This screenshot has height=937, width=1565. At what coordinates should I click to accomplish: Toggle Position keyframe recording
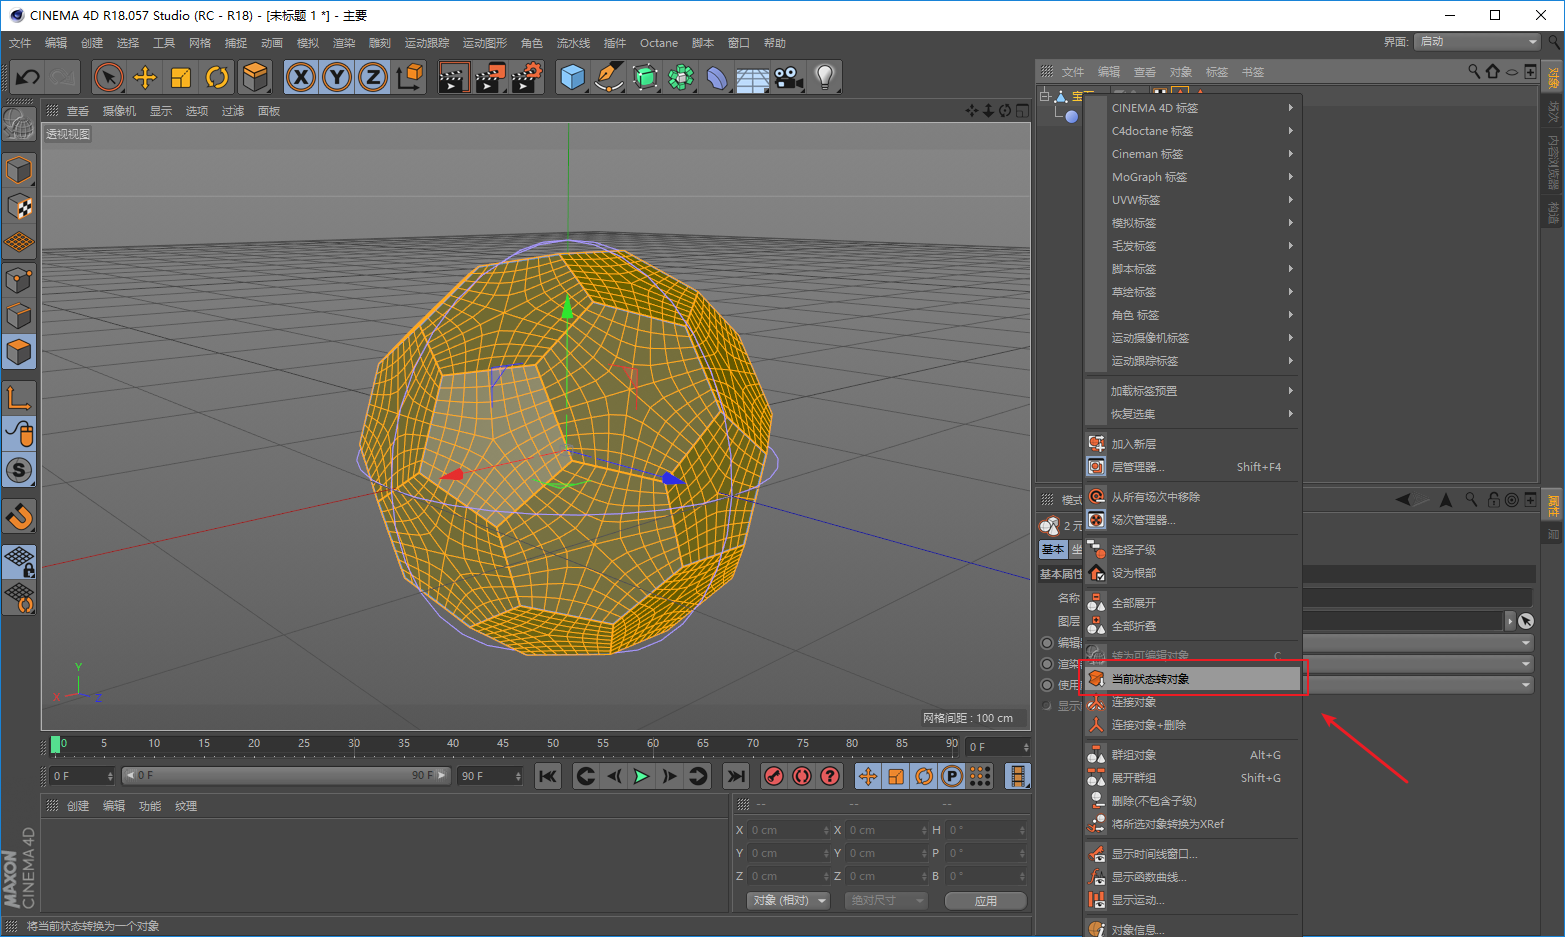(x=868, y=776)
